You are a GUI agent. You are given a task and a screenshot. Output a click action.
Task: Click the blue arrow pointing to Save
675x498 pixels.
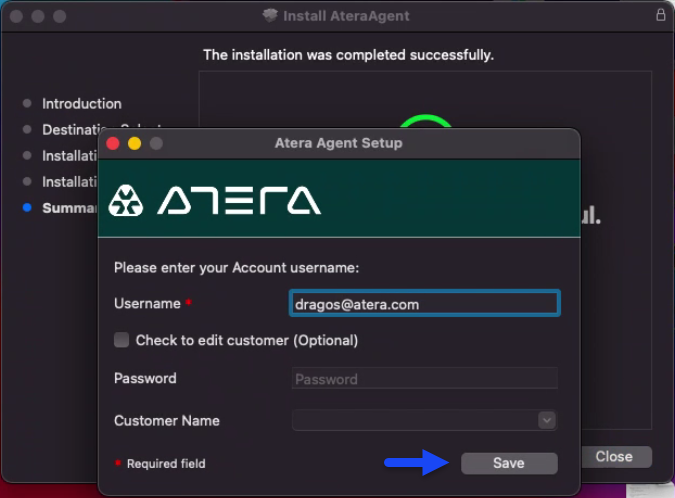pos(416,463)
